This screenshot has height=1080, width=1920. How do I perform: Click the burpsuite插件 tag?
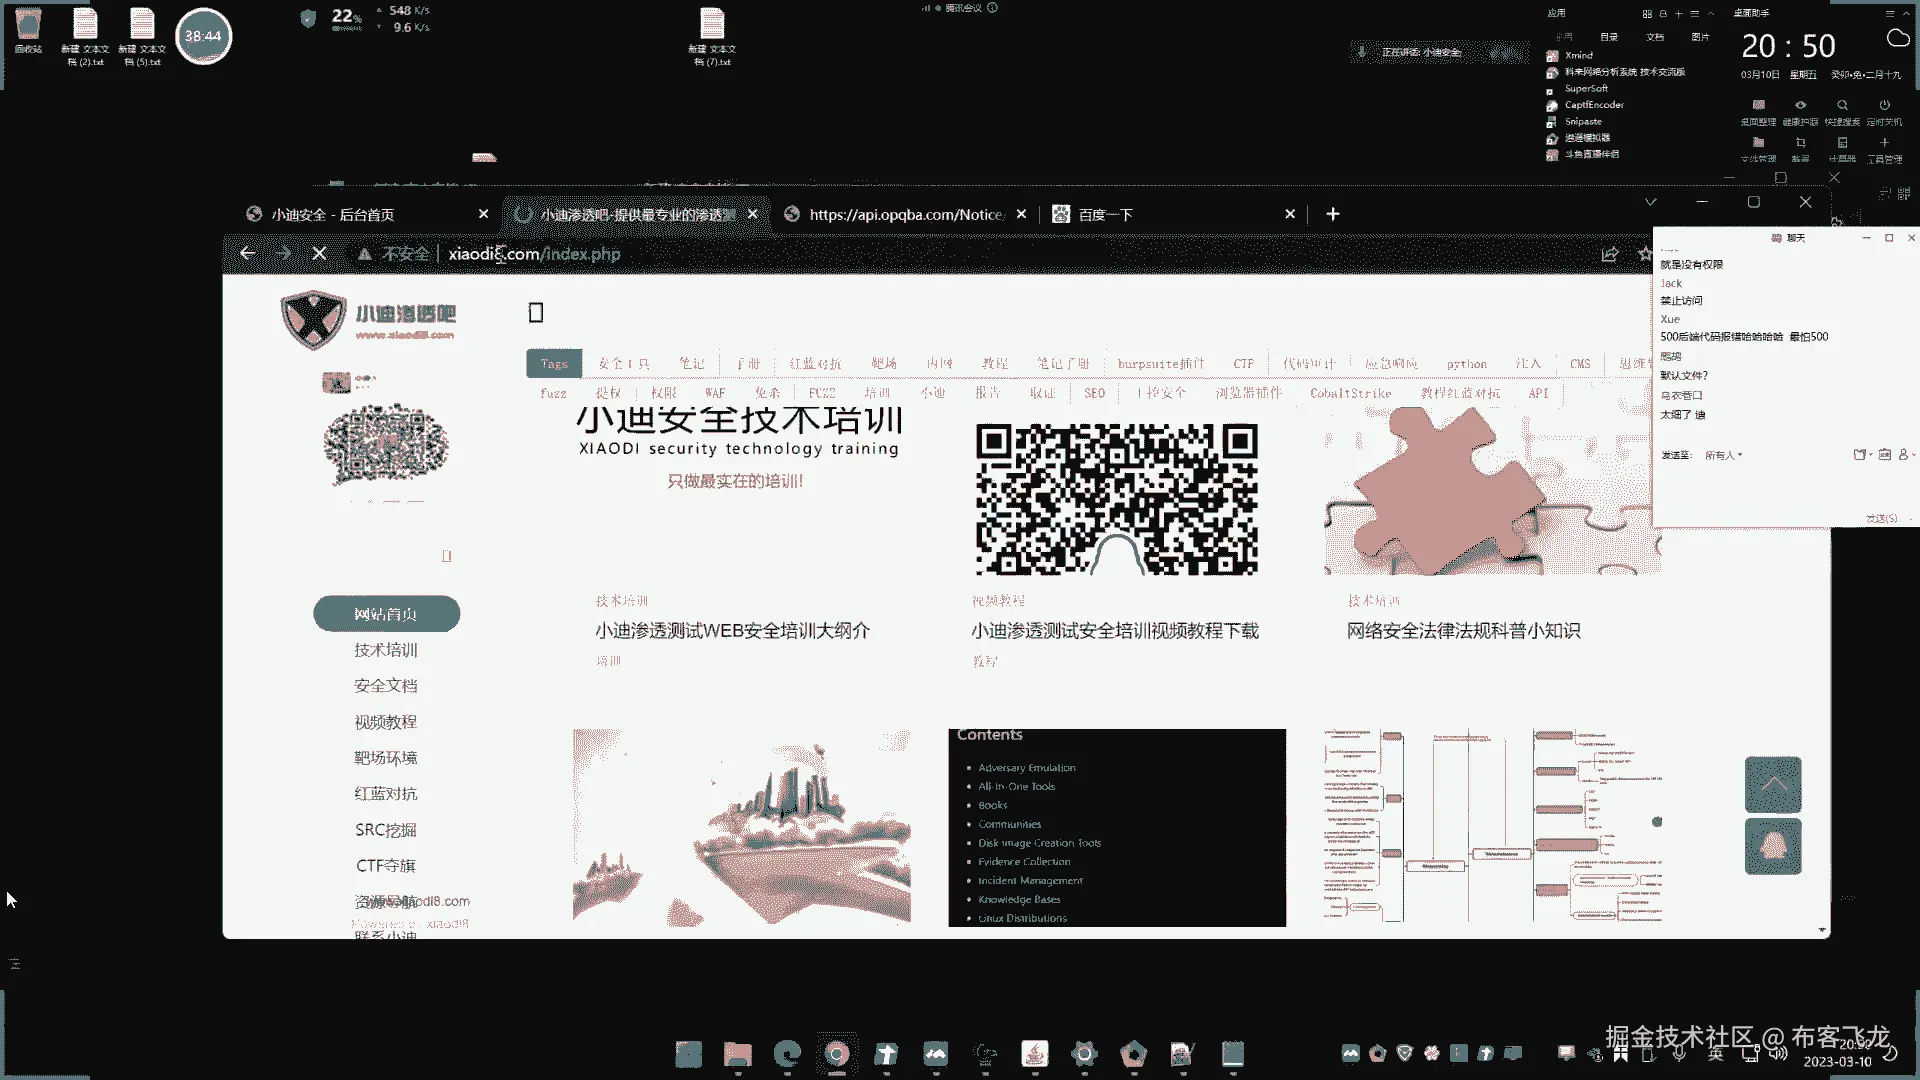1160,364
